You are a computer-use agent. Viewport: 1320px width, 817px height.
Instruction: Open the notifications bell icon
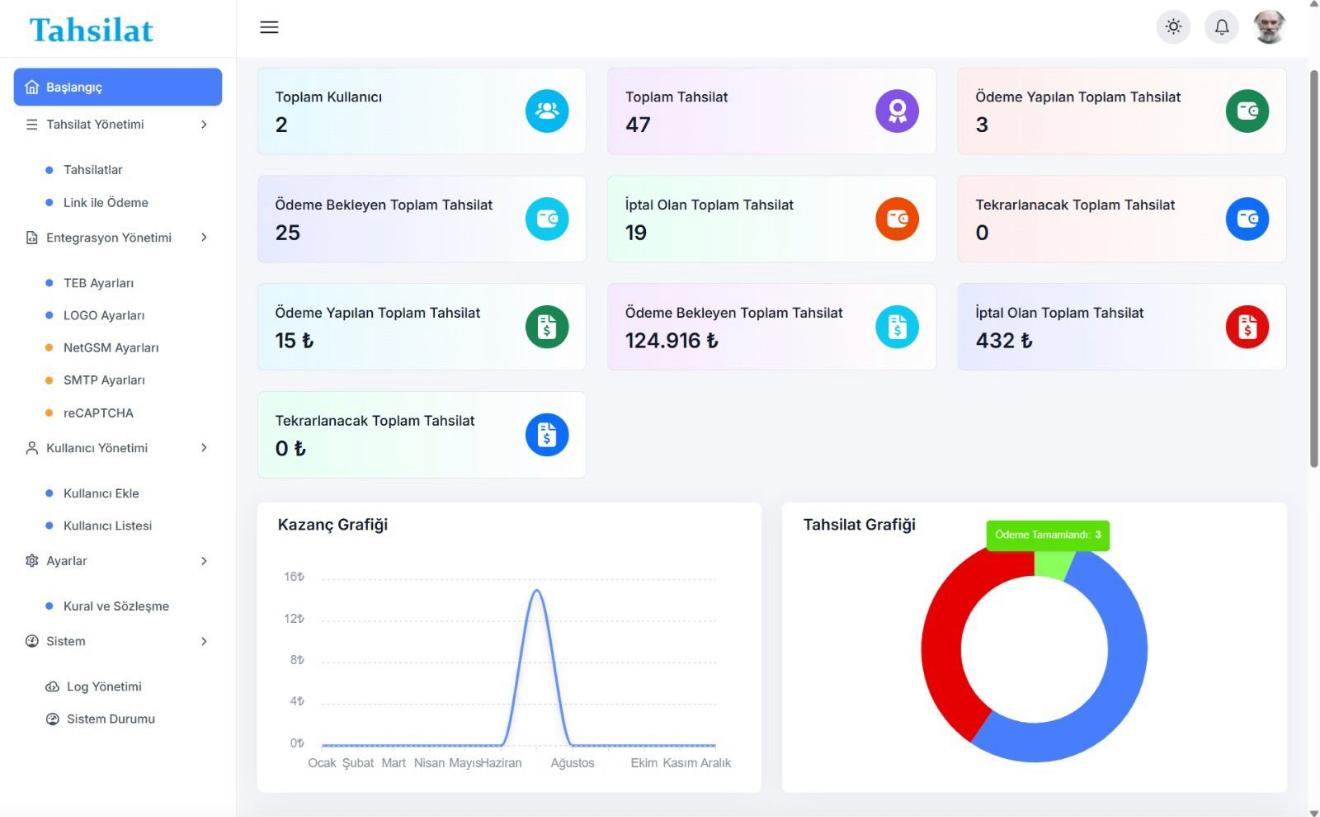[1221, 28]
